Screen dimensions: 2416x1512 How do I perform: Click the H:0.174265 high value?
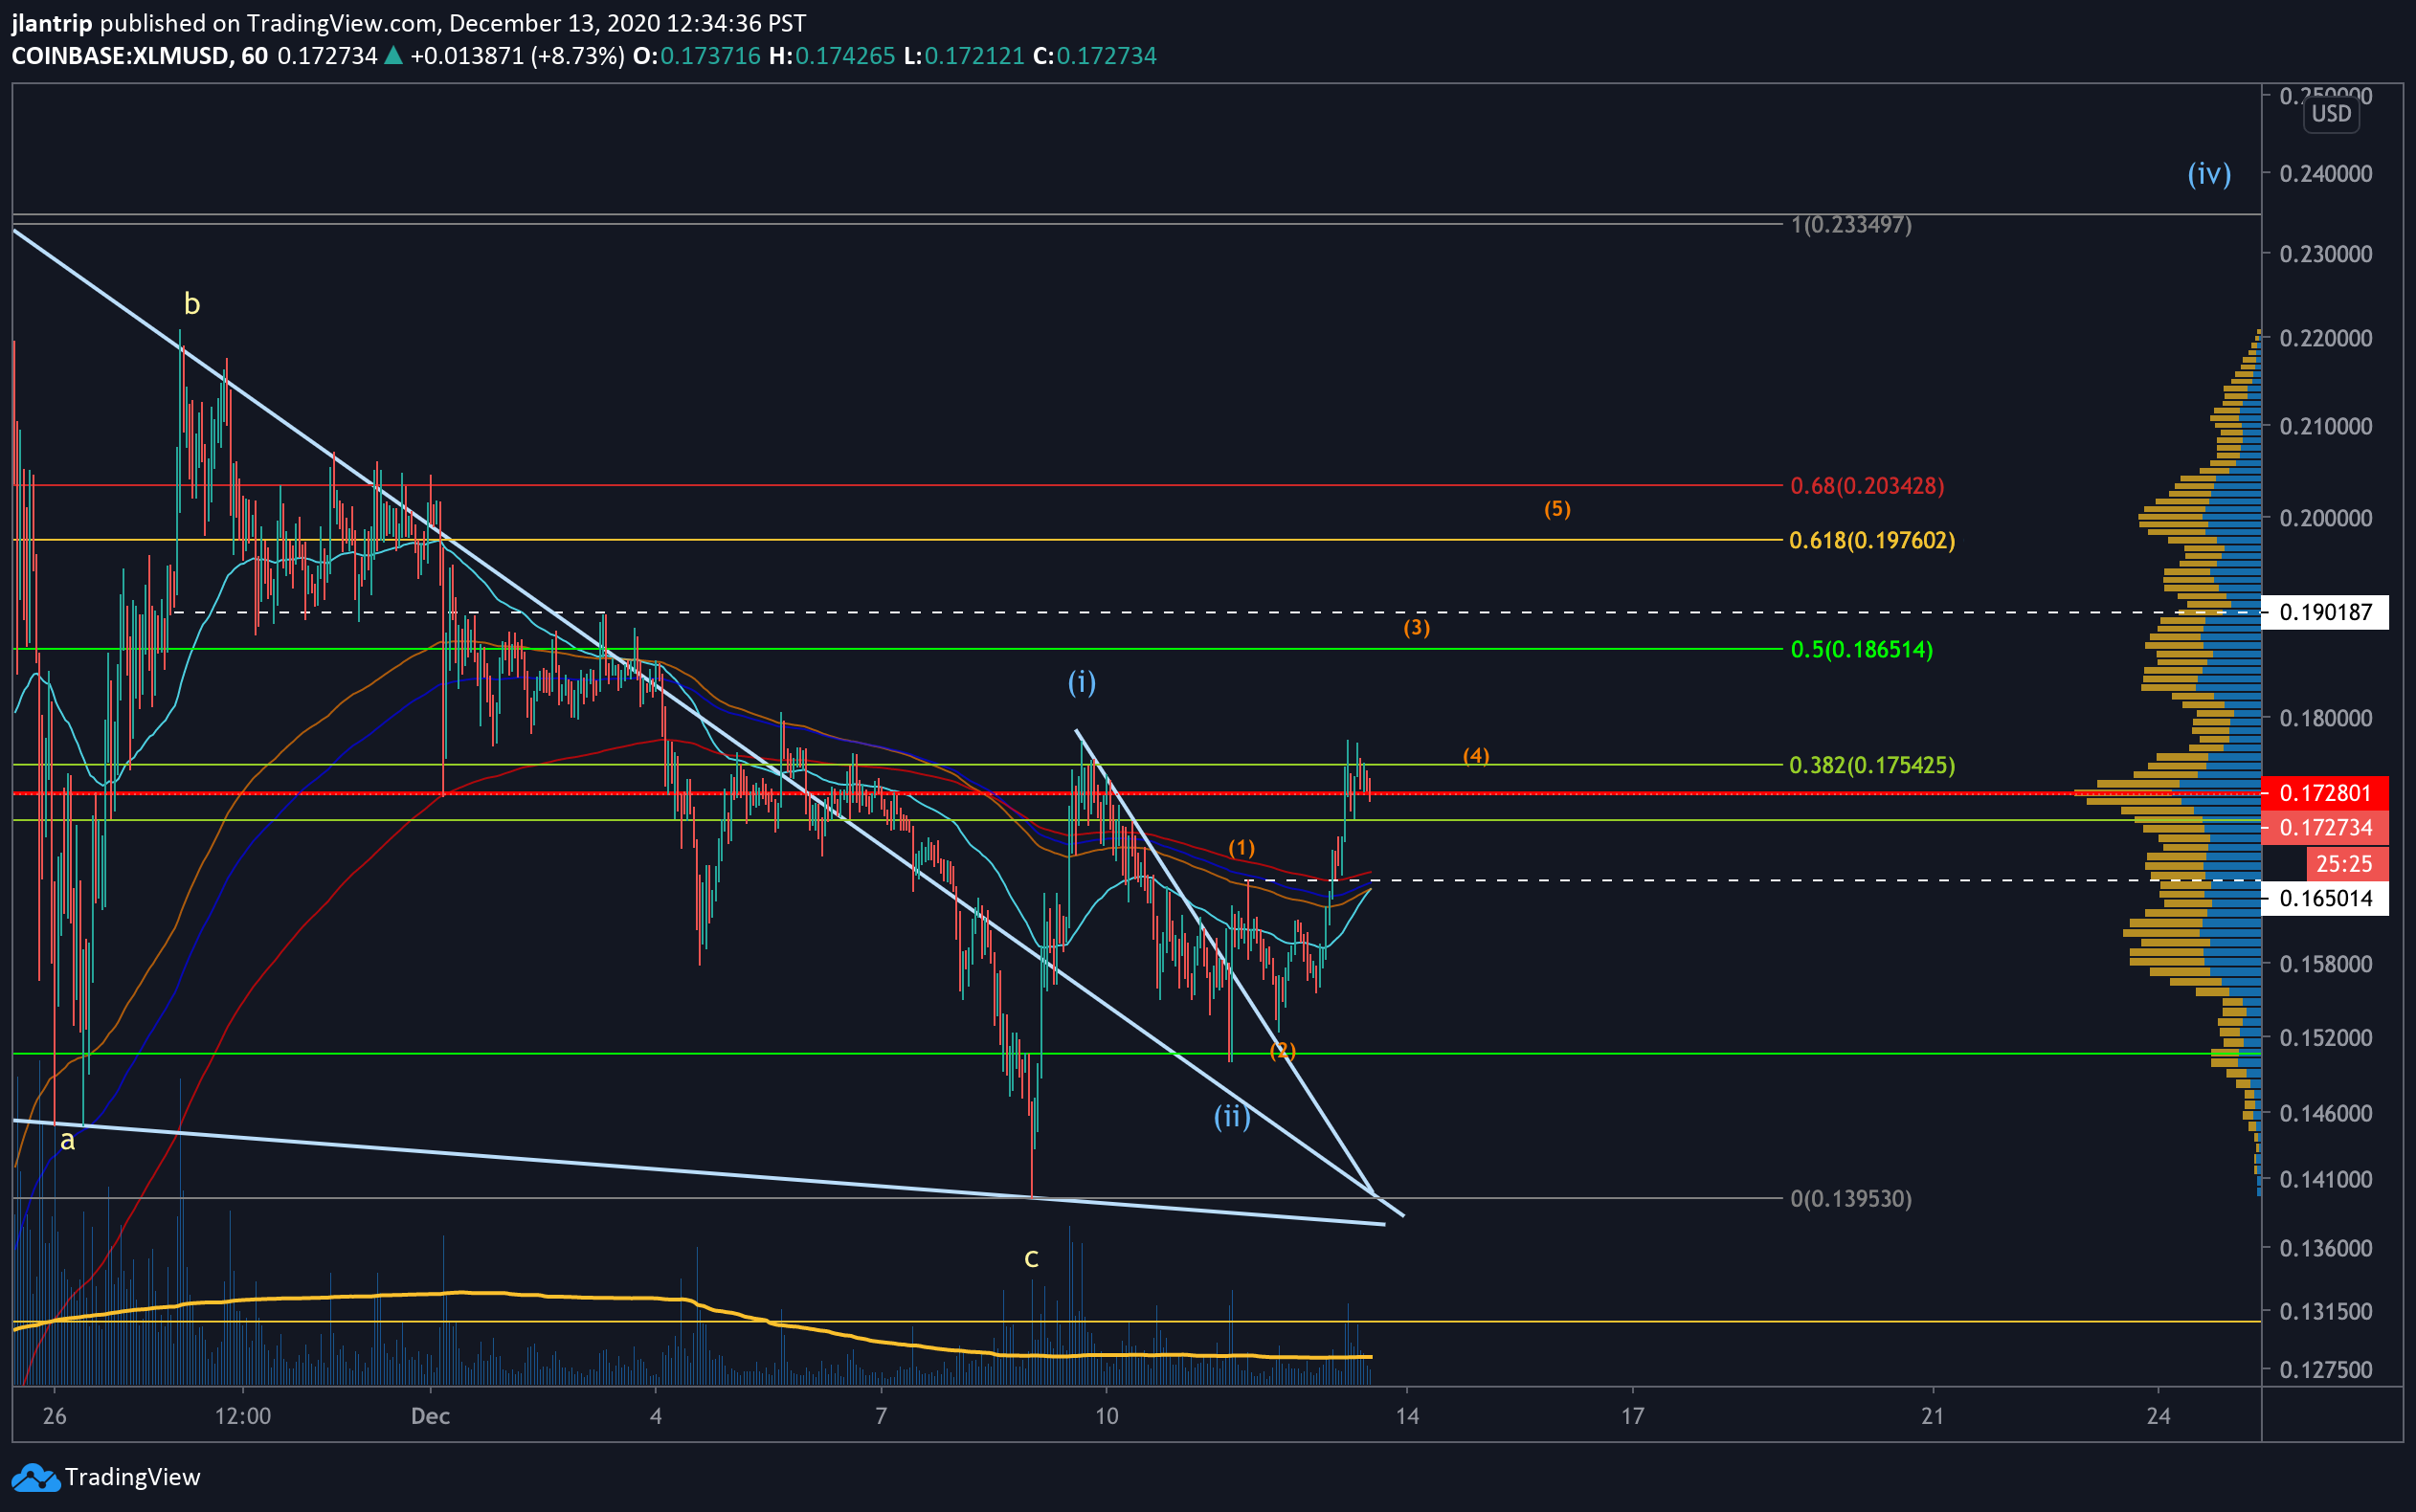pyautogui.click(x=832, y=56)
